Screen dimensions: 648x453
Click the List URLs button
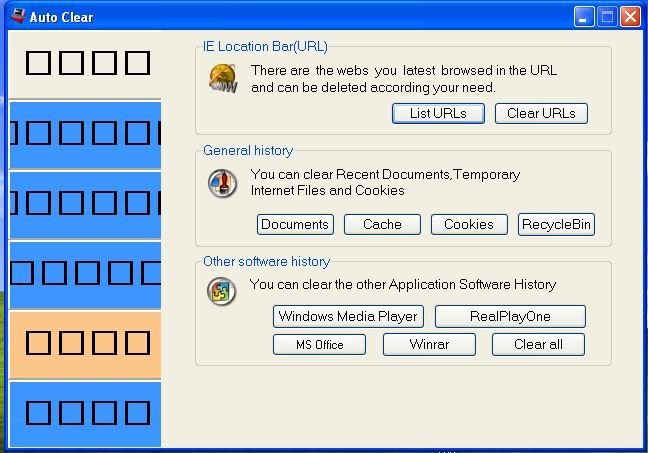coord(438,113)
